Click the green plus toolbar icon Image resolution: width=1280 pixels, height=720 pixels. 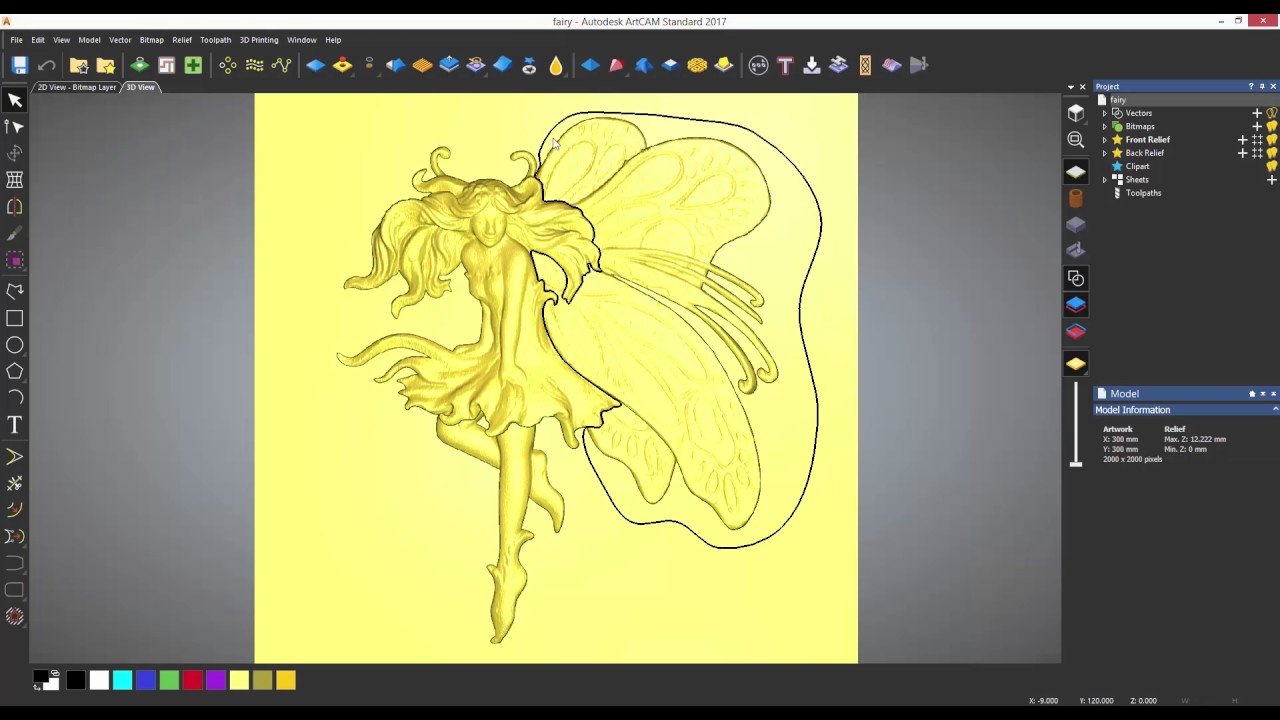coord(193,65)
